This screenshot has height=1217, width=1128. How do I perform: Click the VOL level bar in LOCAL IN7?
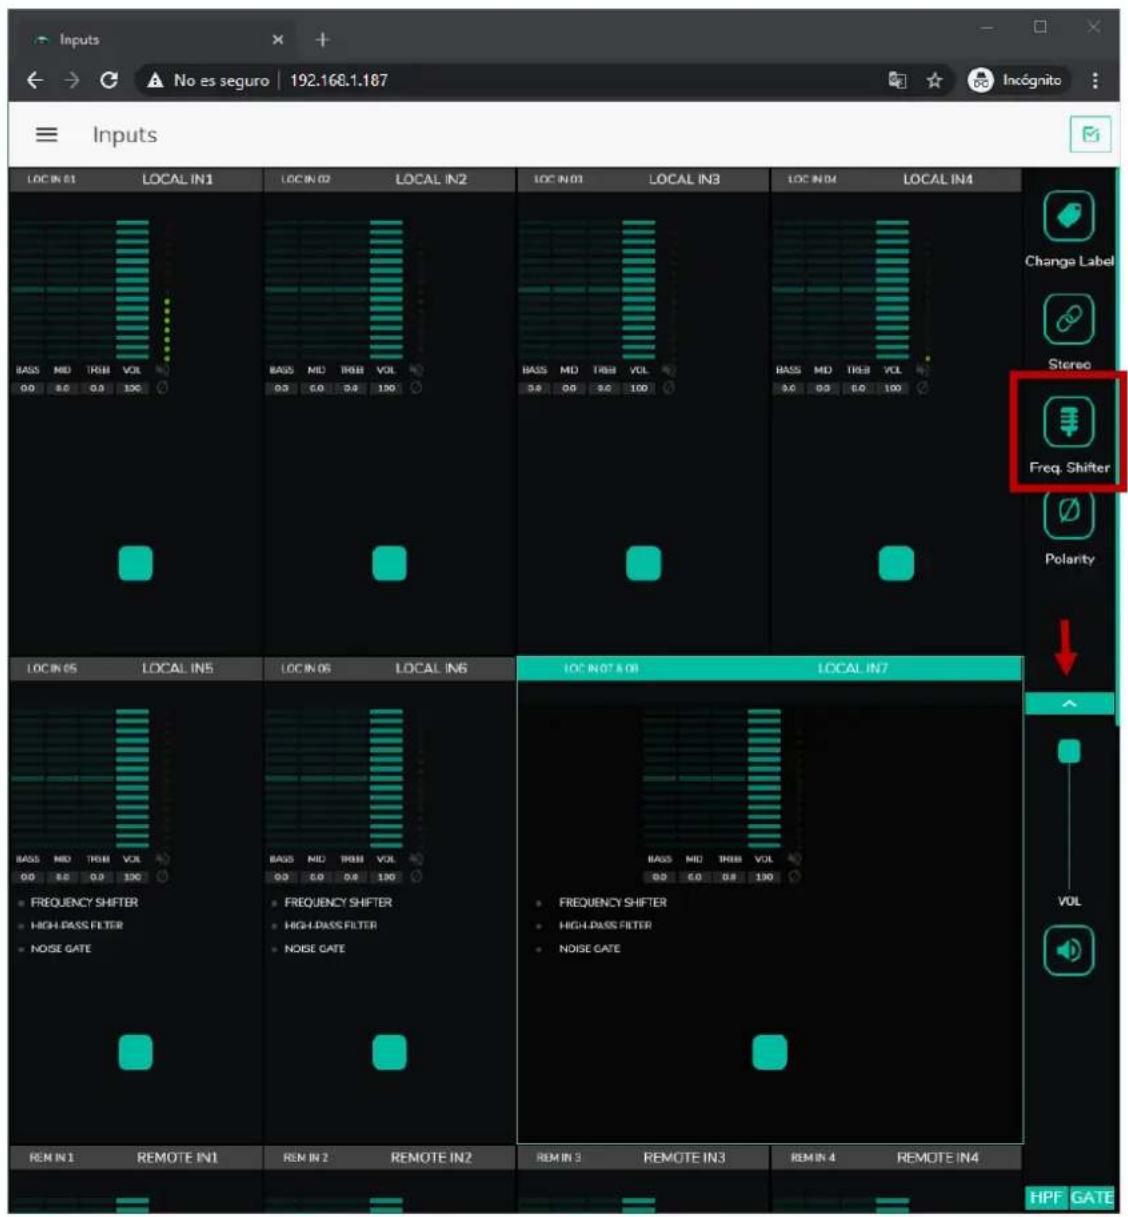764,778
